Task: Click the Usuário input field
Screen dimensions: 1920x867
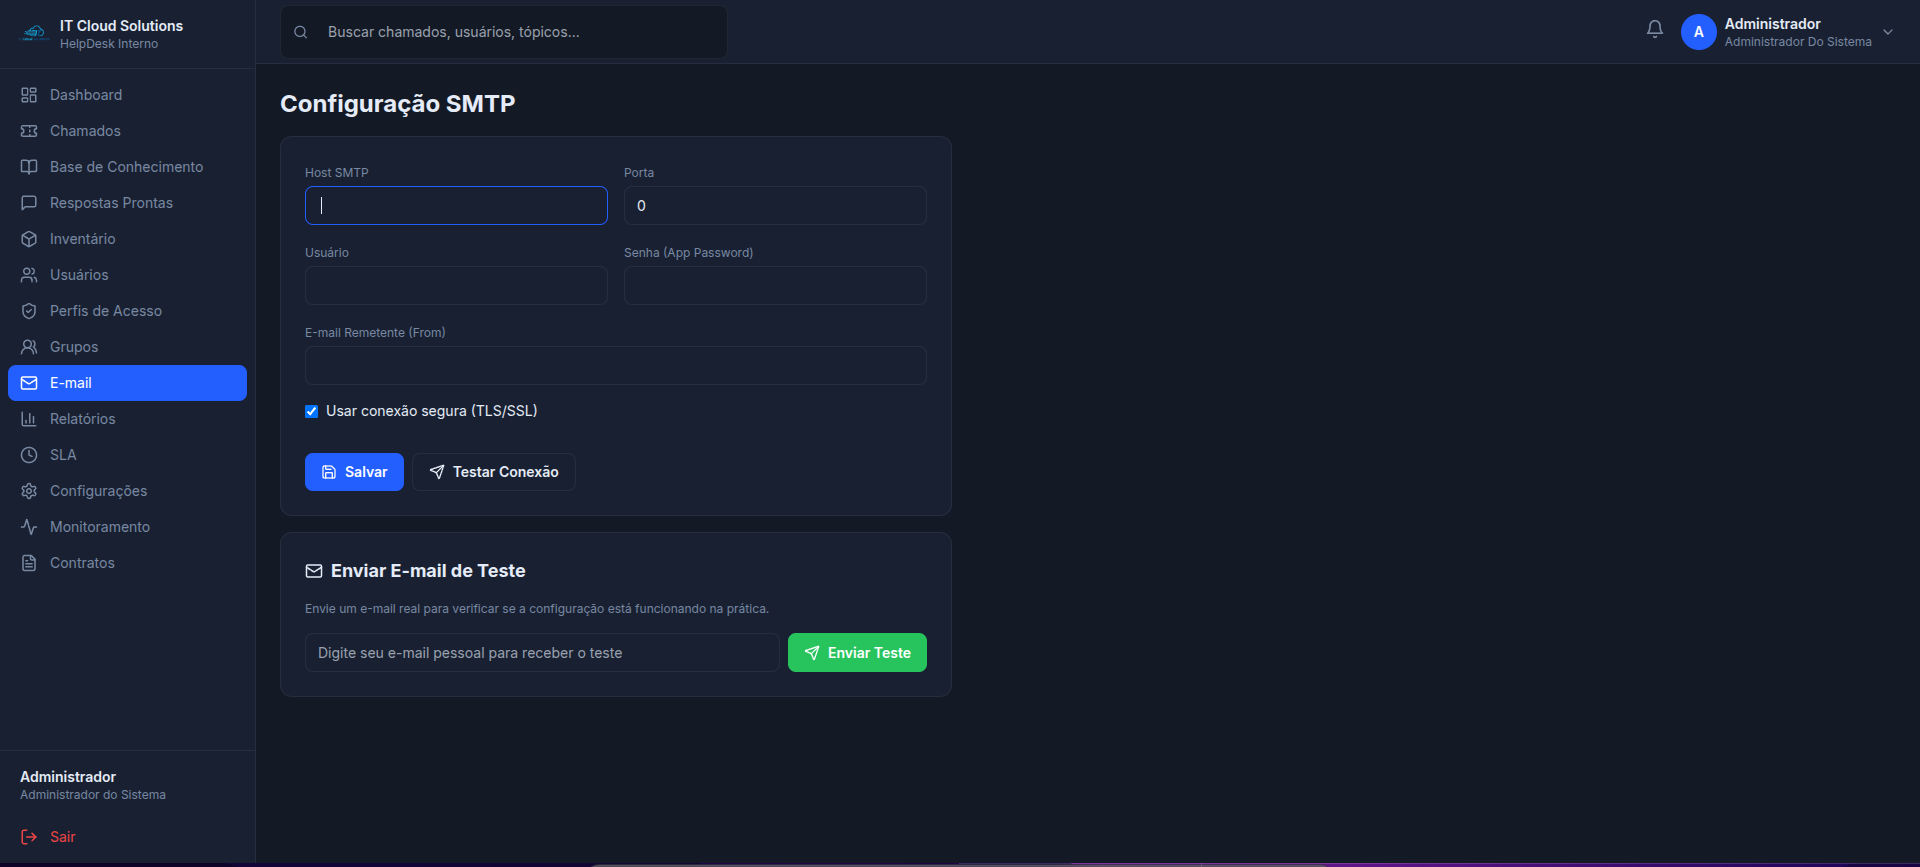Action: [456, 285]
